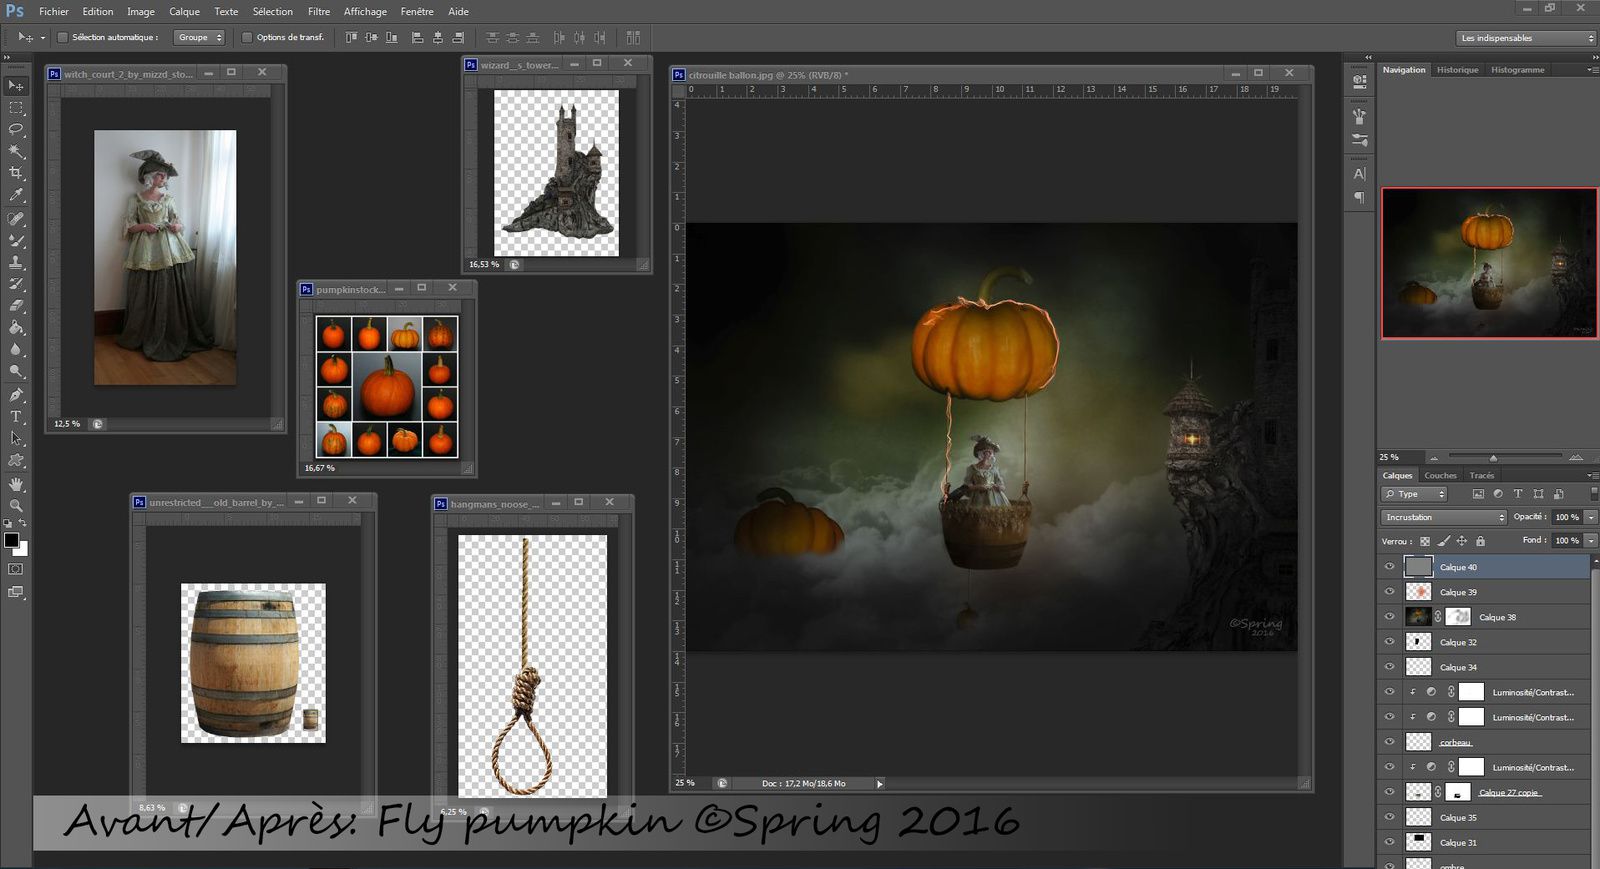Toggle visibility of corbeau layer
This screenshot has width=1600, height=869.
[x=1389, y=742]
